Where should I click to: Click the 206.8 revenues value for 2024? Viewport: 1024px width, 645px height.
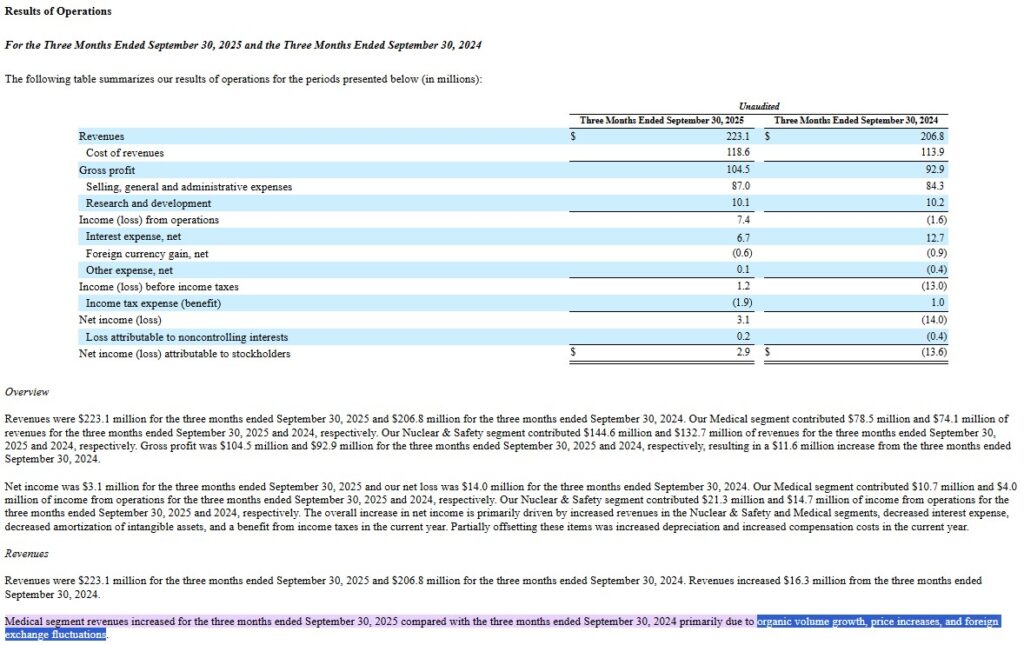click(x=931, y=136)
